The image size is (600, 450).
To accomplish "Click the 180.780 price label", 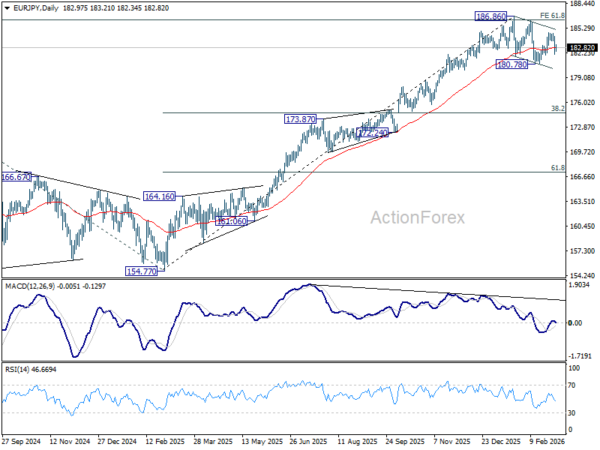I will click(x=512, y=65).
